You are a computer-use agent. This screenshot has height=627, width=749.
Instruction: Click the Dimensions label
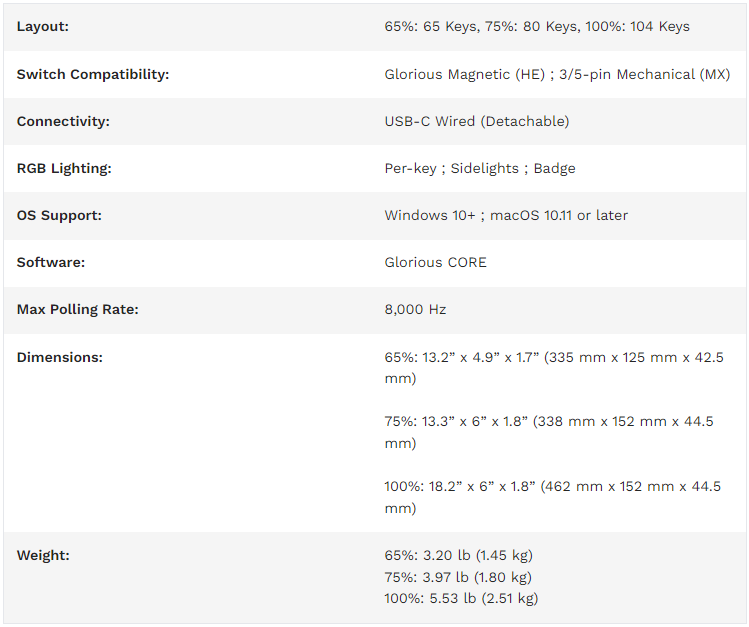(60, 357)
